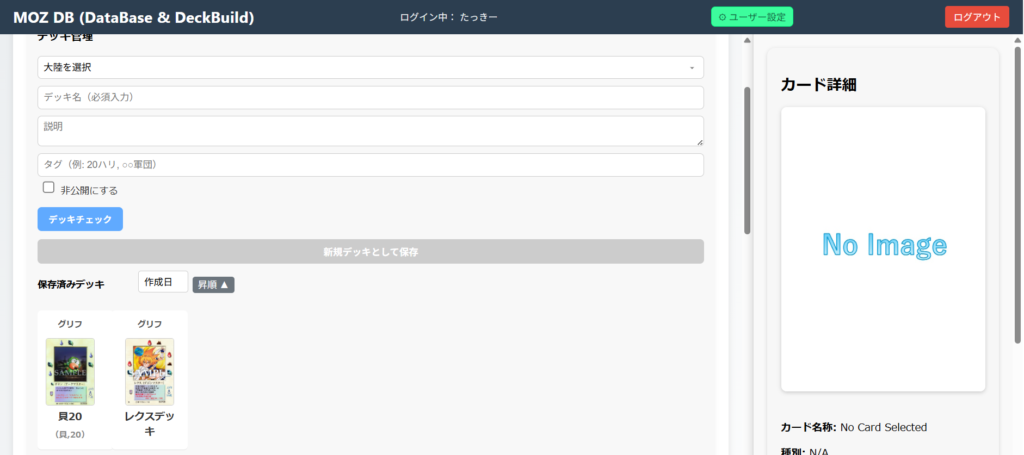Screen dimensions: 1024x455
Task: Toggle the 非公開にする checkbox
Action: 48,187
